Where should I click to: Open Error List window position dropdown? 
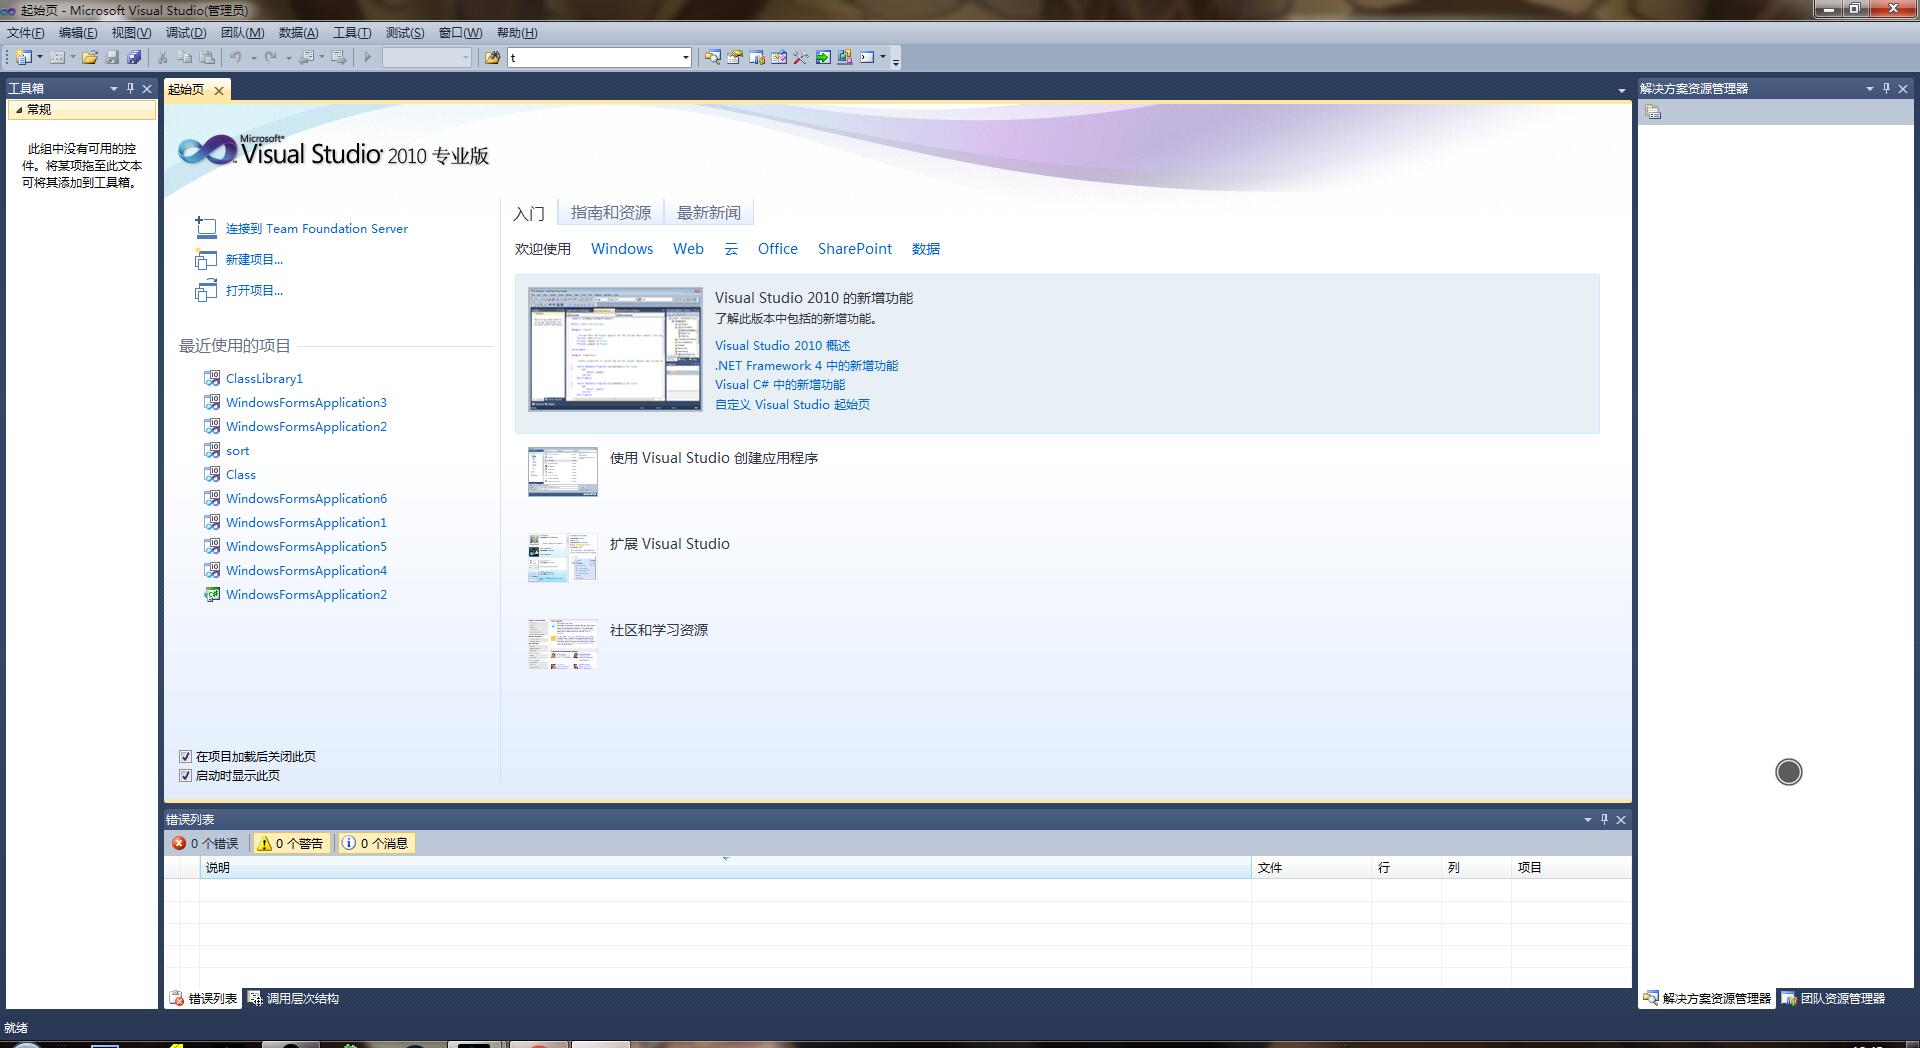point(1587,819)
